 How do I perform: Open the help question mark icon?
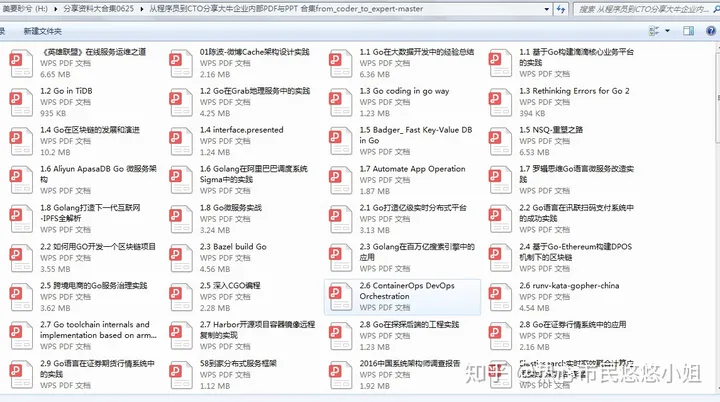pos(711,31)
